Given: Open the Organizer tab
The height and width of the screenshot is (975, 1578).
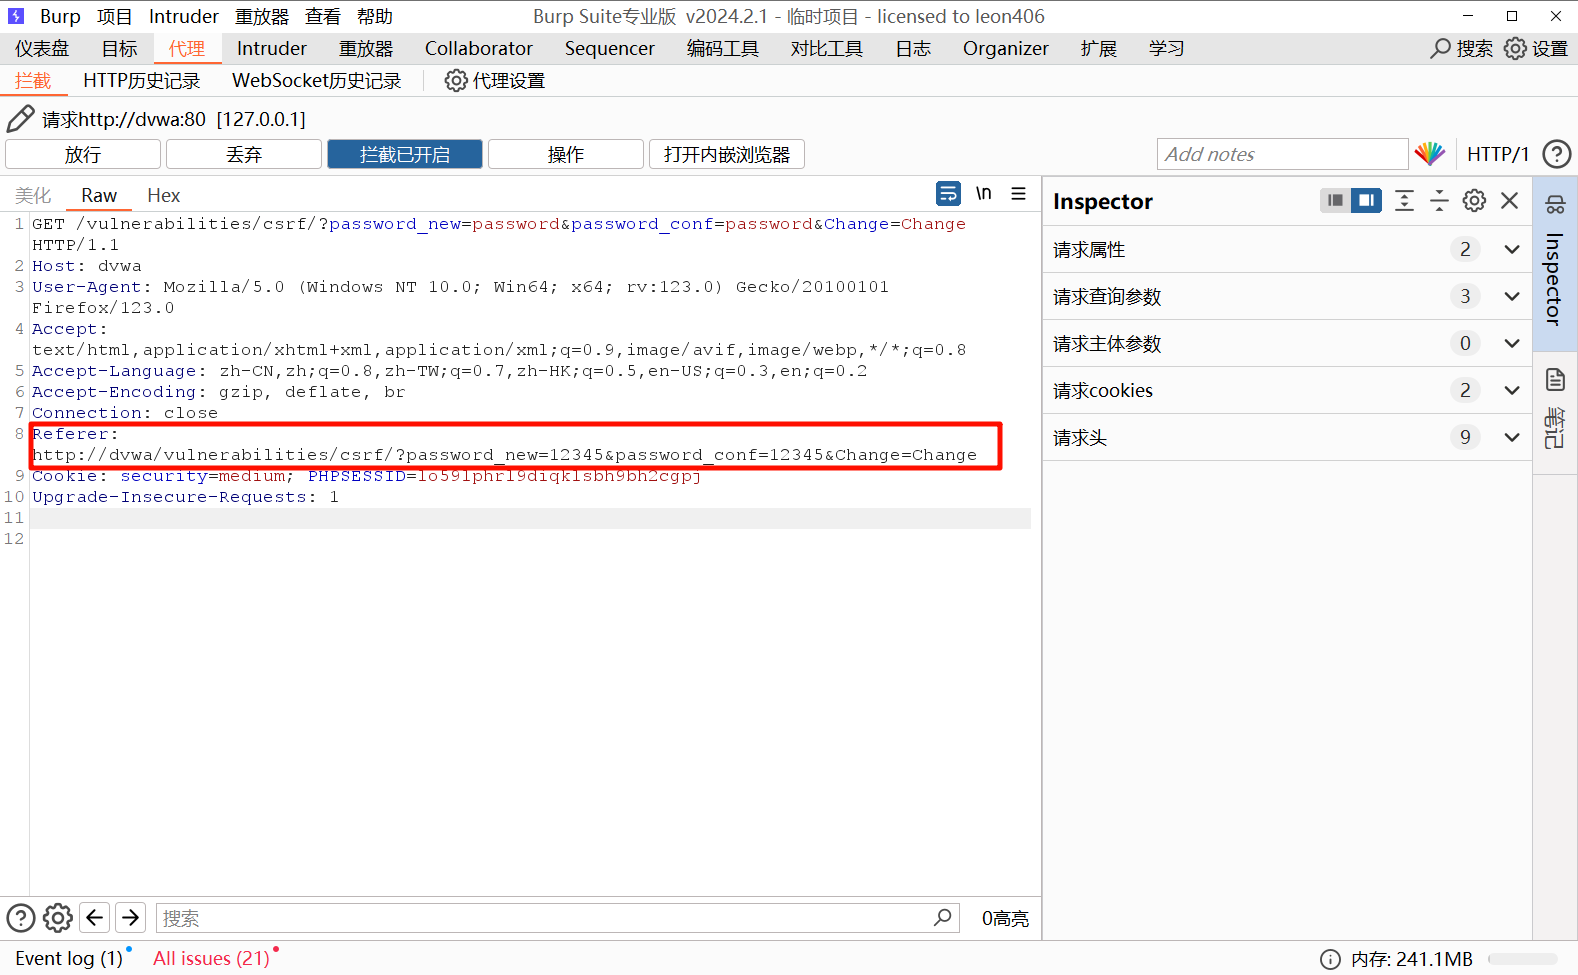Looking at the screenshot, I should point(1005,48).
